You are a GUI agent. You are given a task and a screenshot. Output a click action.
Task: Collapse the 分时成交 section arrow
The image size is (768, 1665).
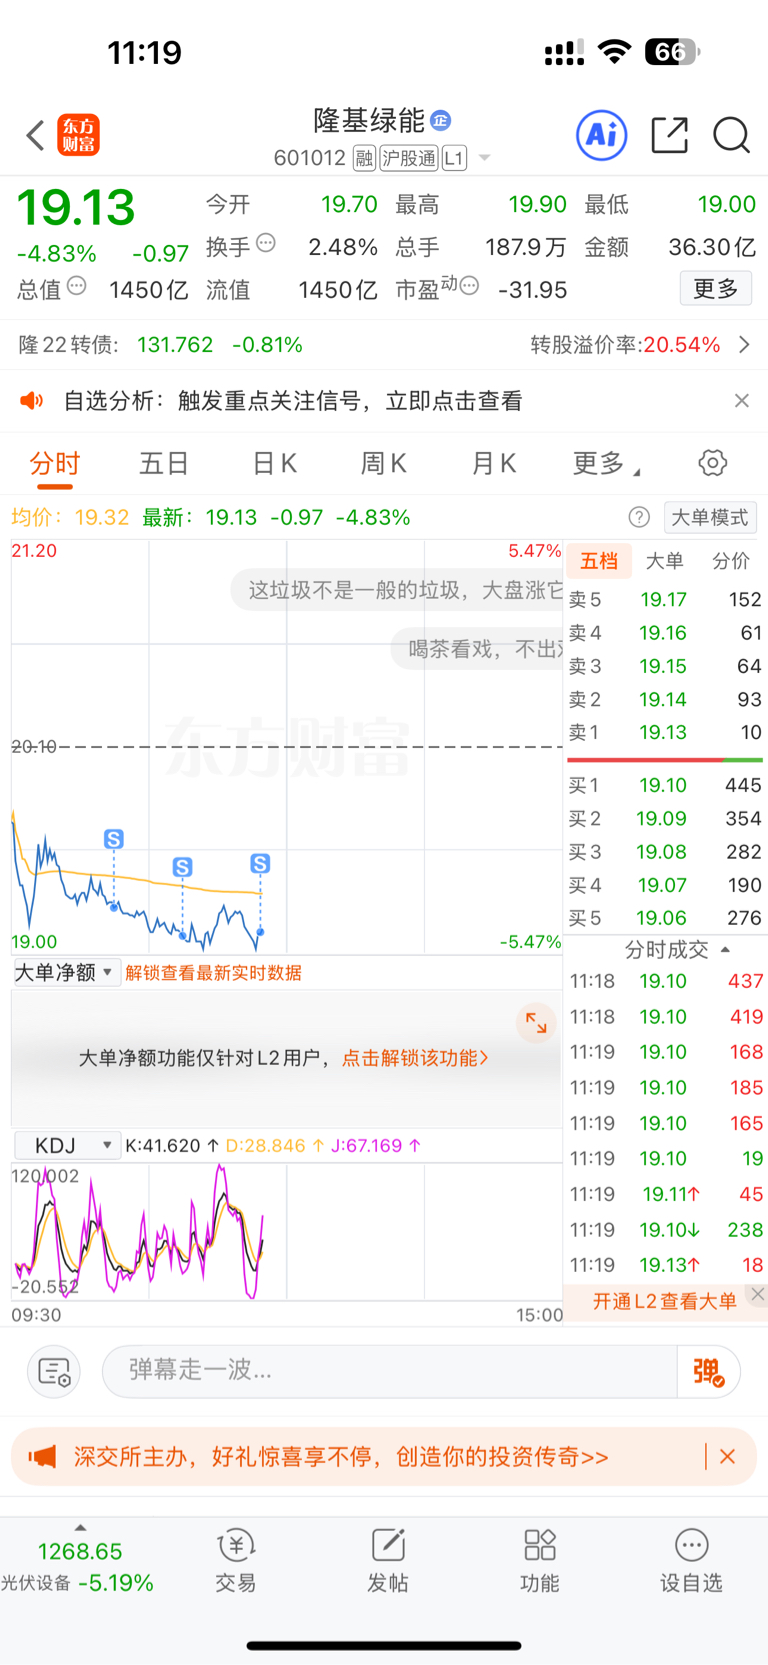[726, 950]
